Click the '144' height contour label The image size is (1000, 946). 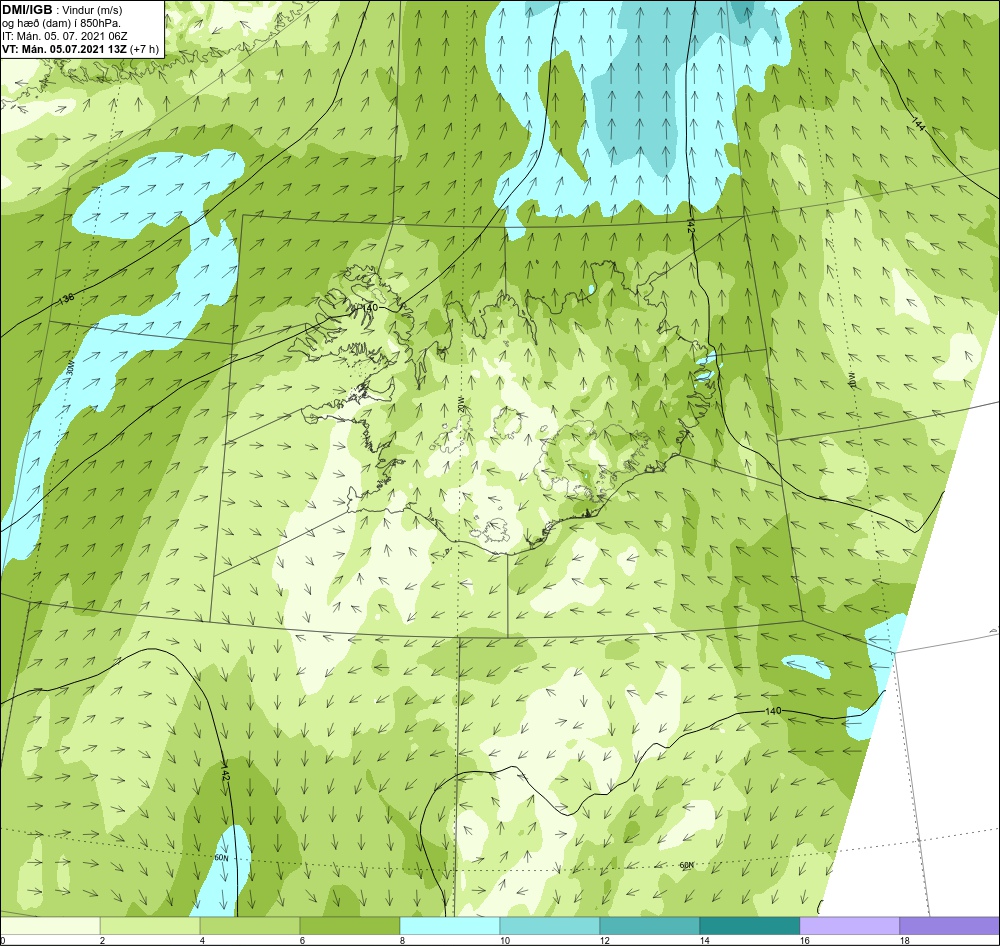tap(918, 124)
